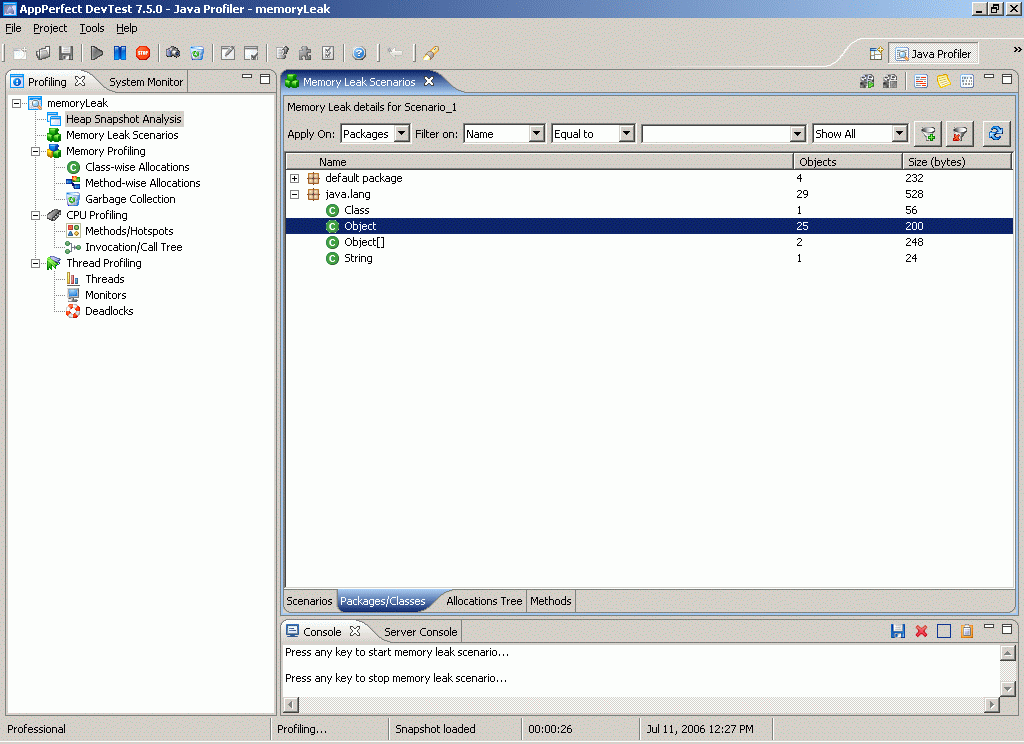1024x744 pixels.
Task: Save console output with the disk icon
Action: click(x=897, y=631)
